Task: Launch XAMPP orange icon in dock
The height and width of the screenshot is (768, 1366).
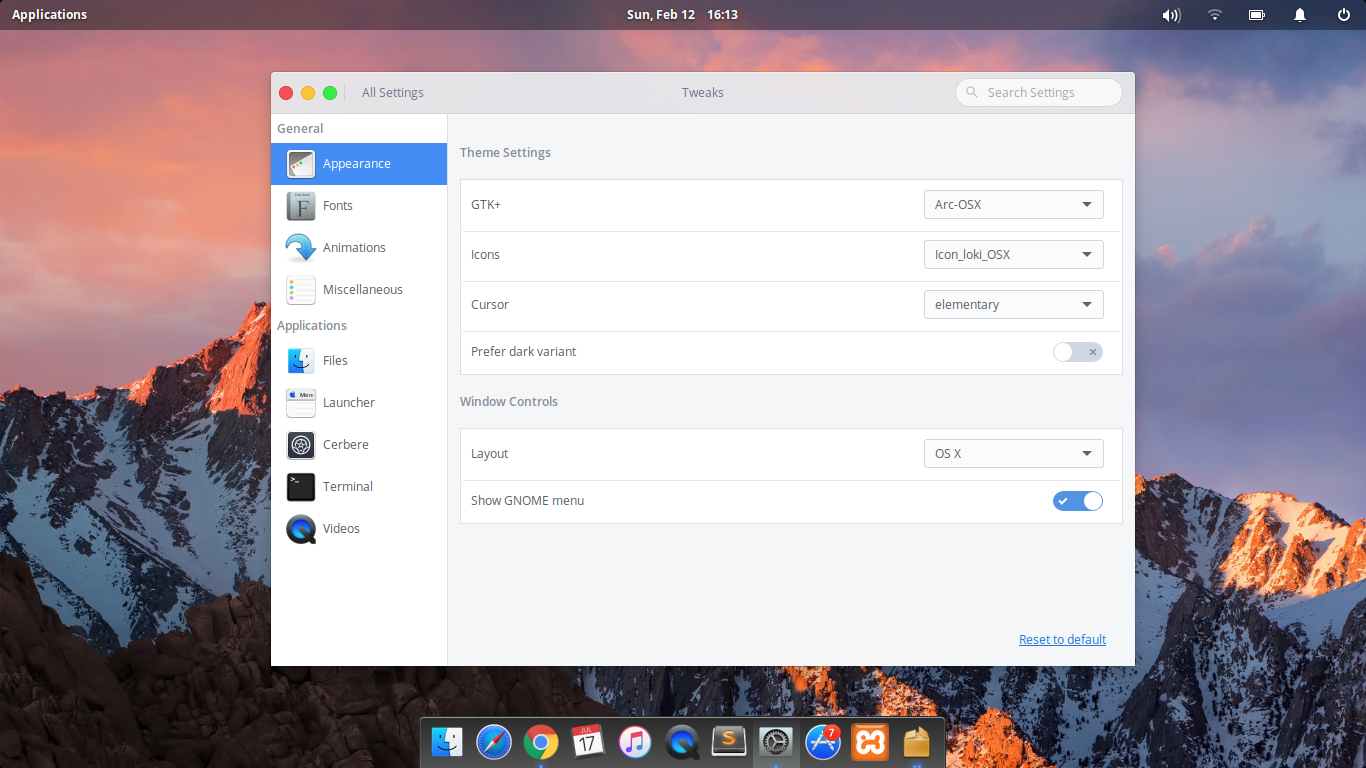Action: tap(870, 742)
